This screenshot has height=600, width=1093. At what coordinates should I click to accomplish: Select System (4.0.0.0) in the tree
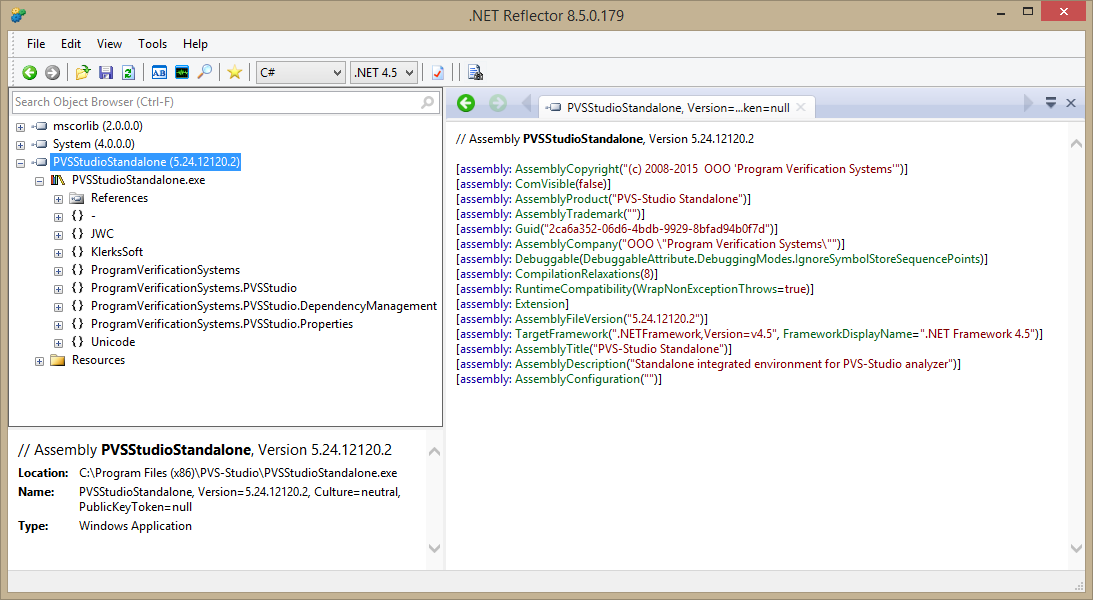coord(93,144)
